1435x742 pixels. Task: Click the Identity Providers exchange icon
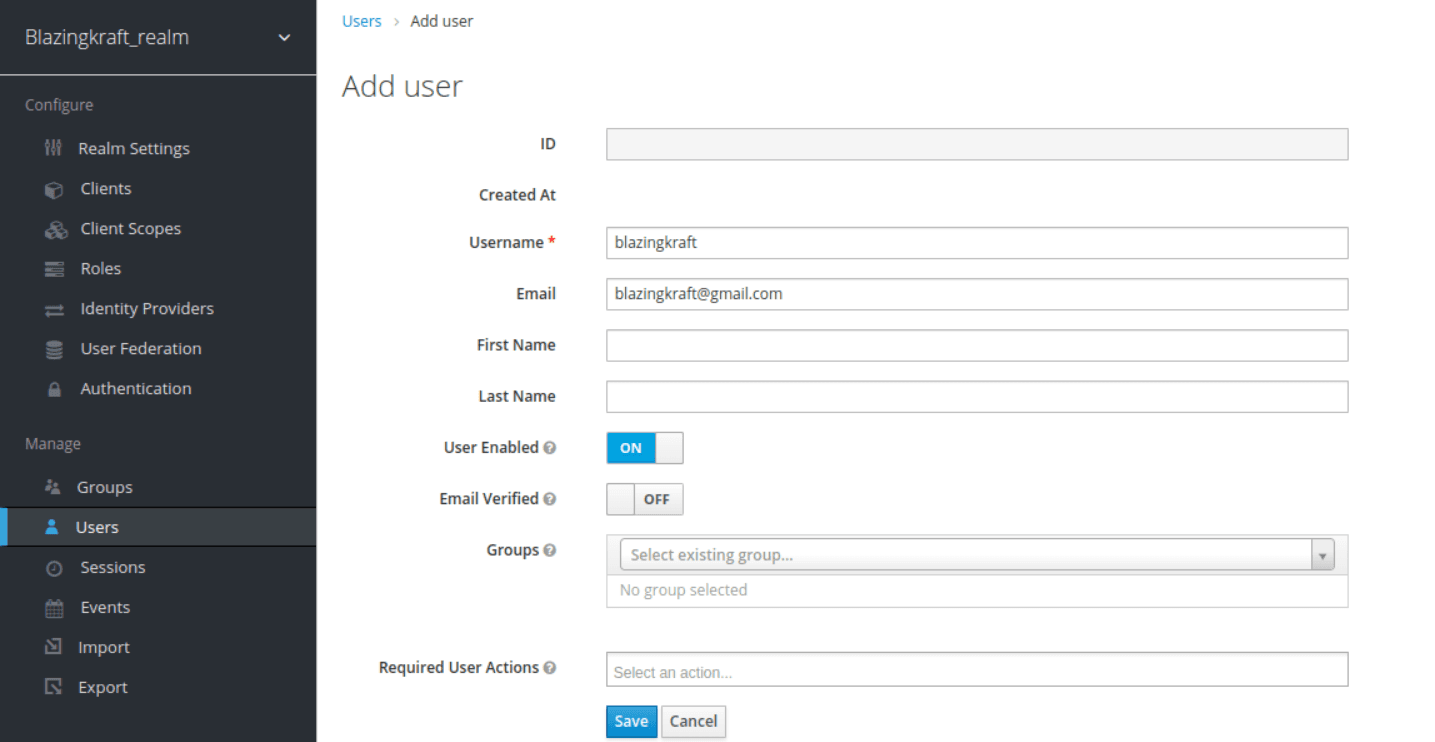[55, 309]
